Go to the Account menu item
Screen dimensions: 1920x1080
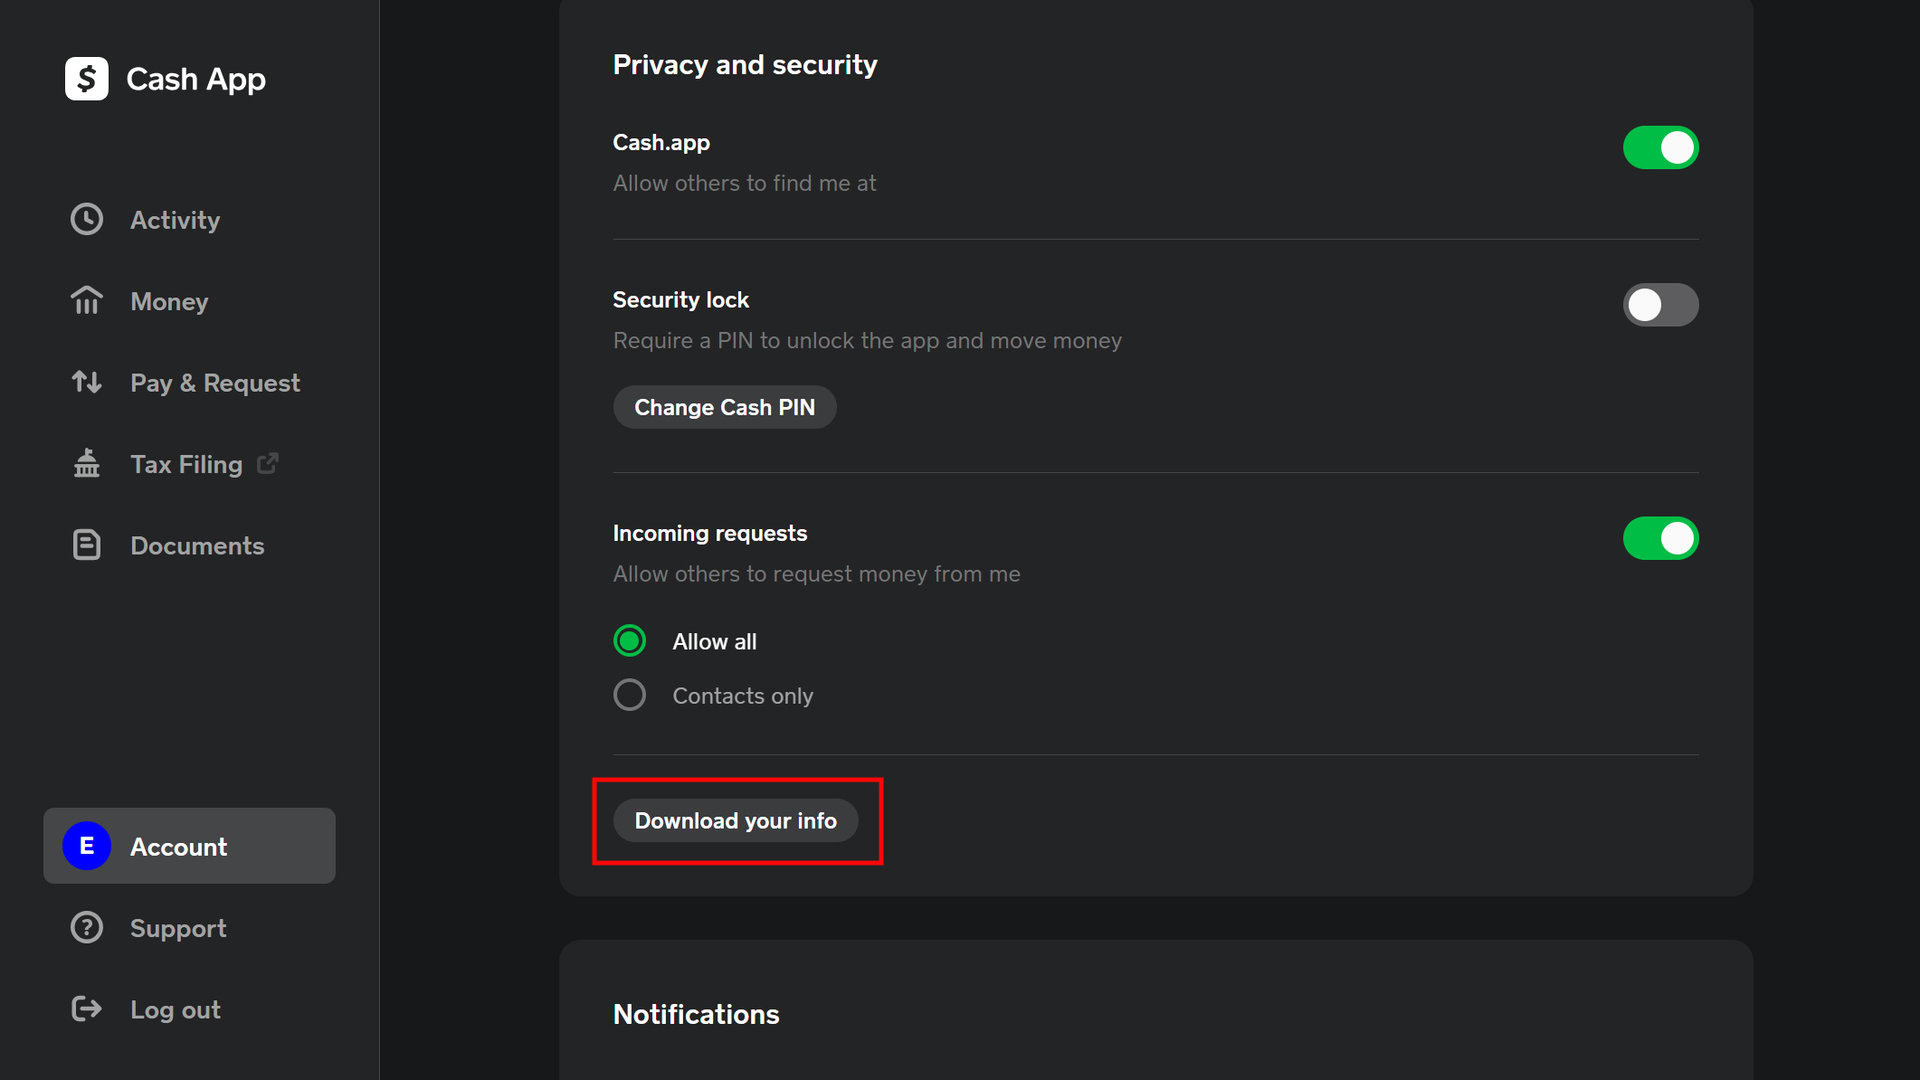coord(179,846)
